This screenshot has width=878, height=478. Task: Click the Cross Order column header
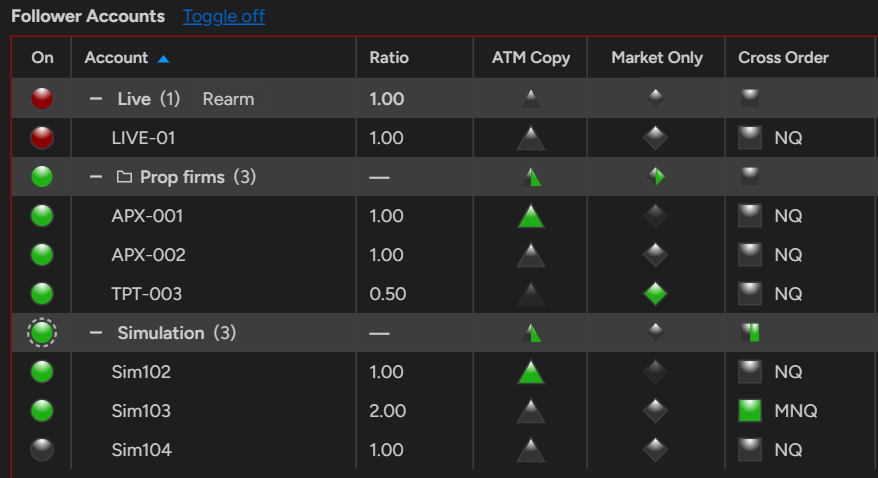(800, 58)
